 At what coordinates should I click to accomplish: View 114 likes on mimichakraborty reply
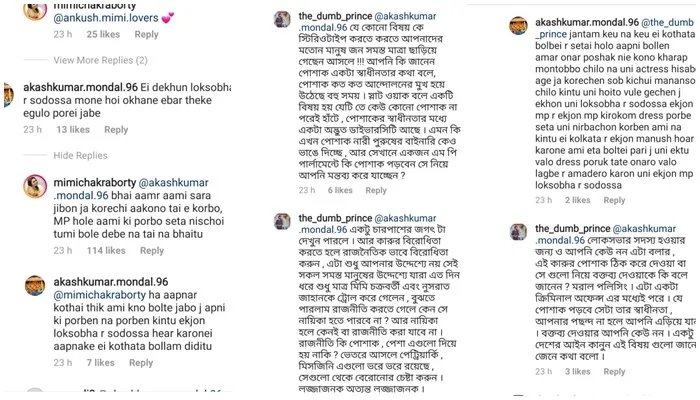tap(106, 250)
